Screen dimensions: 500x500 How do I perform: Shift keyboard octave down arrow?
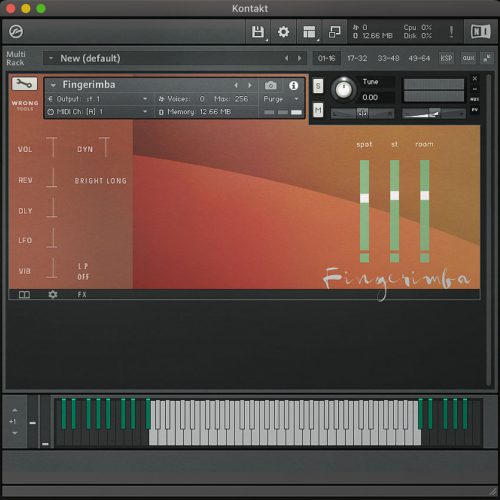15,433
